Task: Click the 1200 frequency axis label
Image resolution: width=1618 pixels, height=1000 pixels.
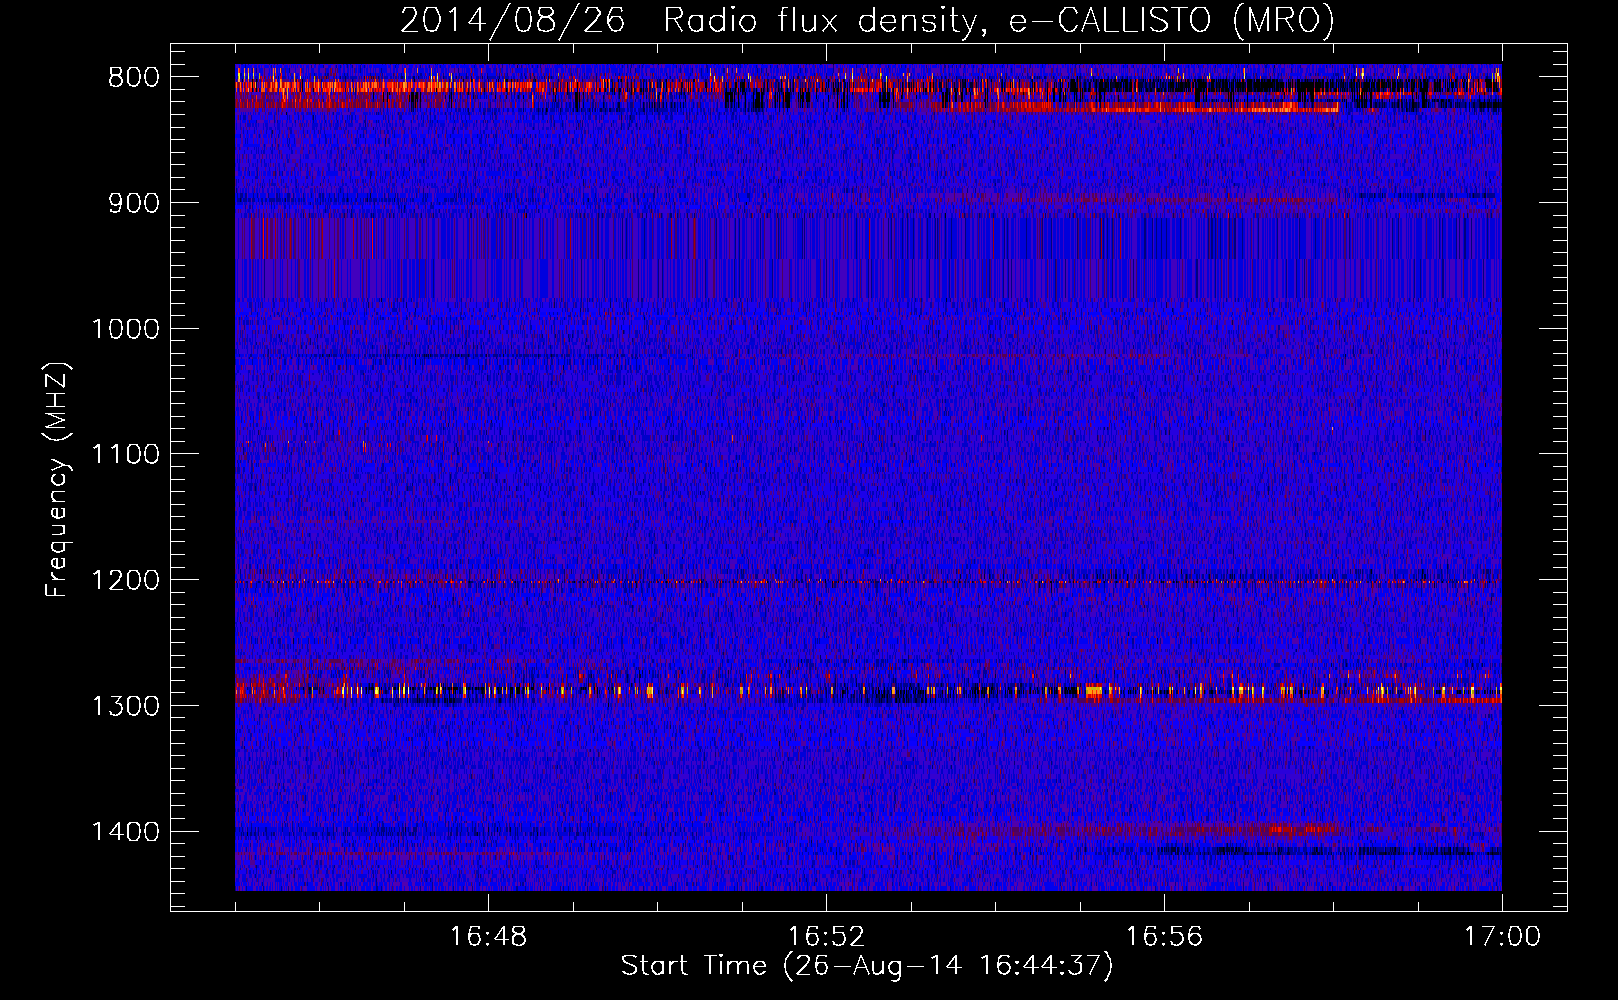Action: tap(125, 581)
